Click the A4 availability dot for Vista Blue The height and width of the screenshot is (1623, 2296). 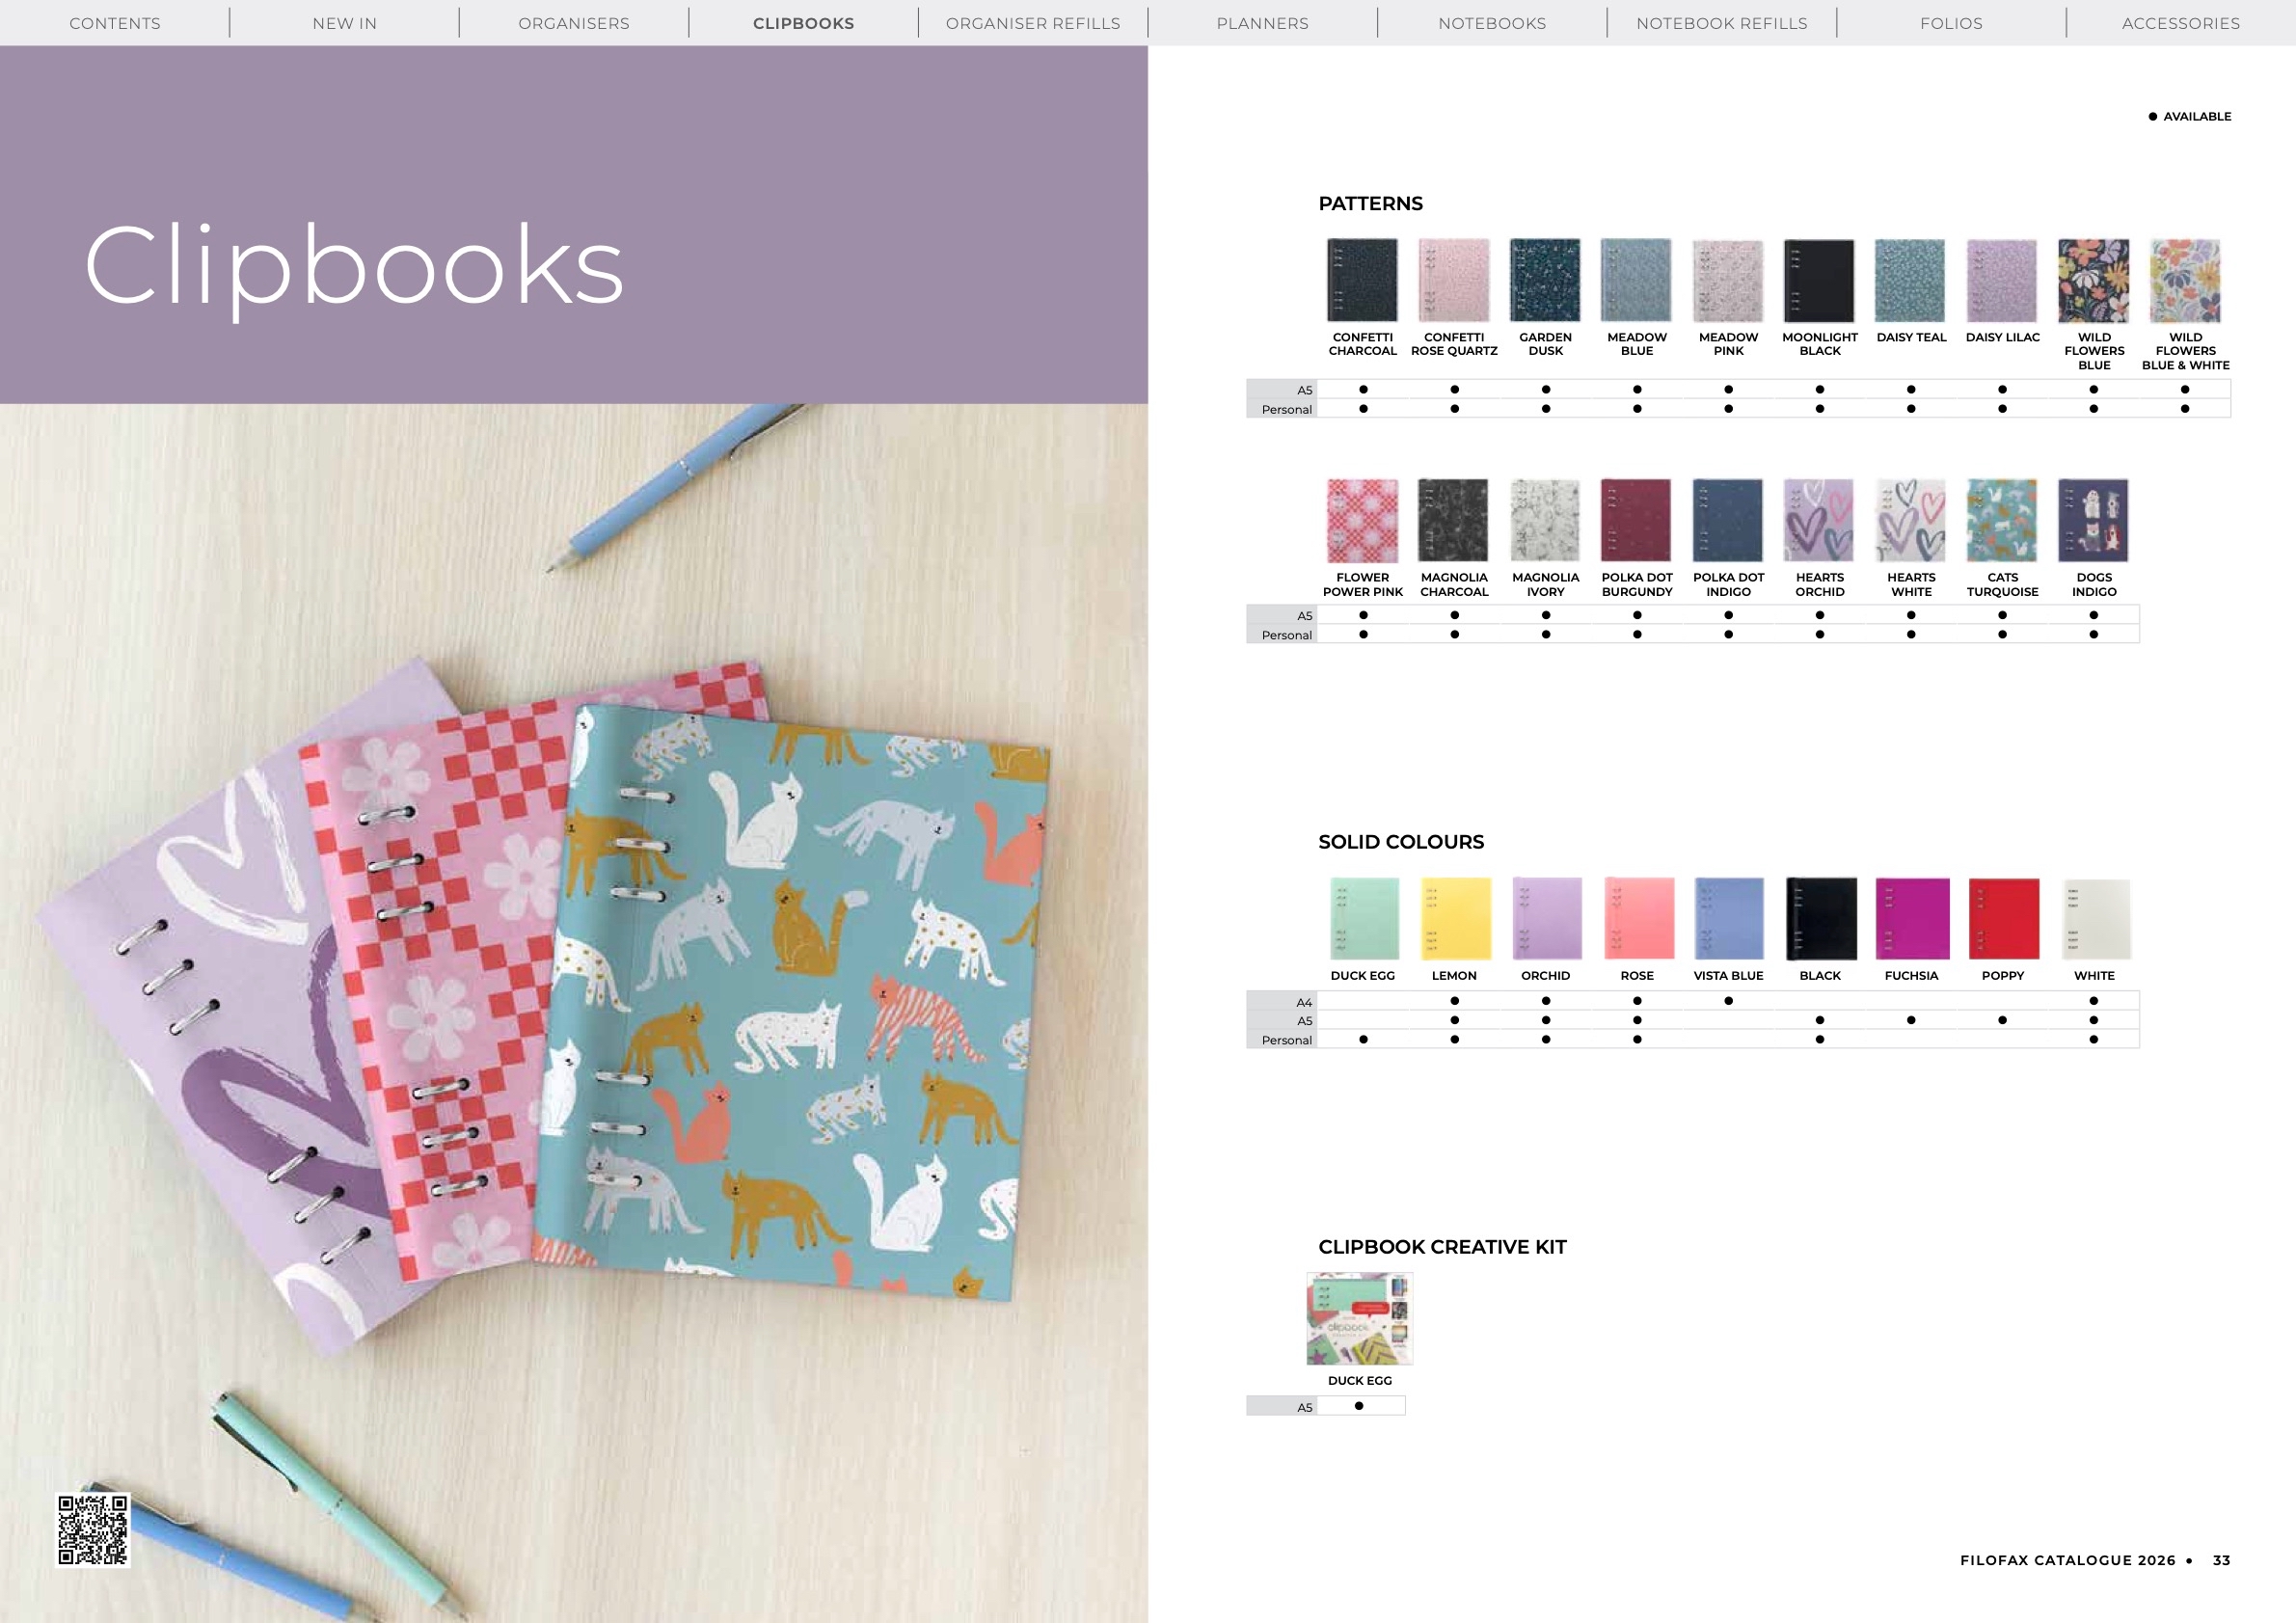(x=1728, y=1001)
